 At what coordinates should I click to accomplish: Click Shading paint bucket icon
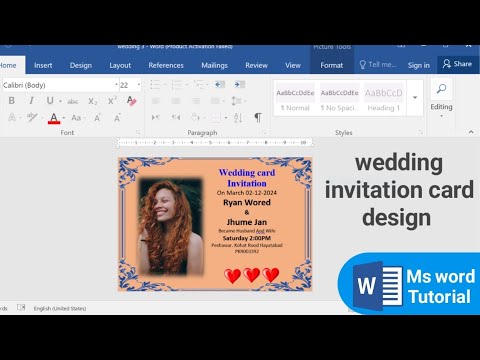pyautogui.click(x=195, y=117)
